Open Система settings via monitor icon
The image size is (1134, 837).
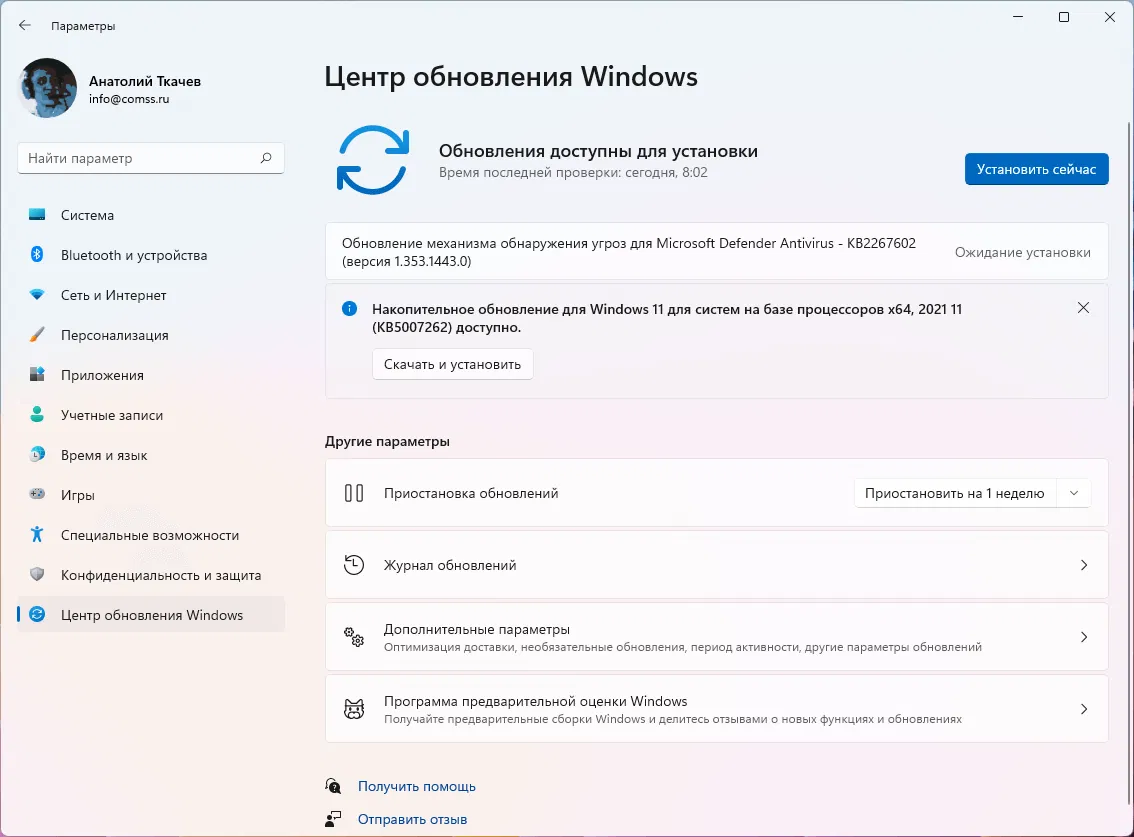pos(35,214)
